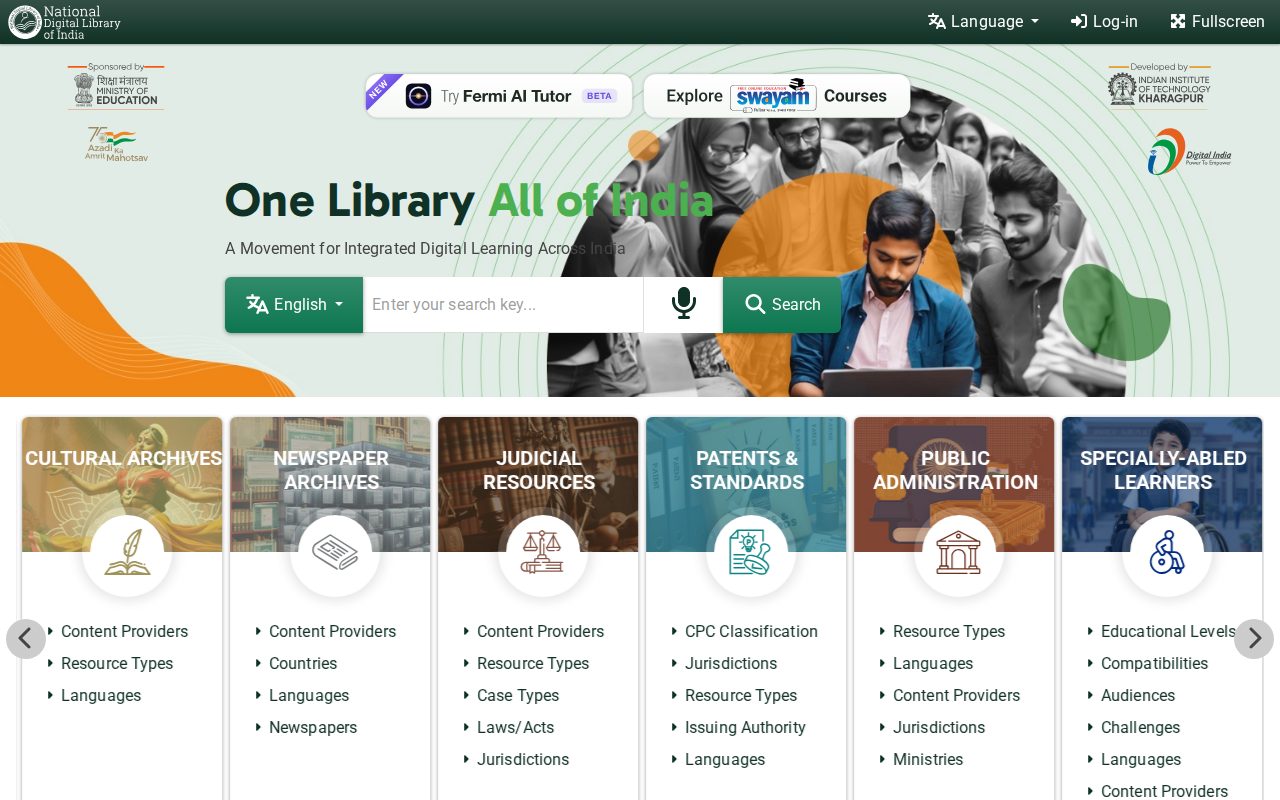The image size is (1280, 800).
Task: Open the Newspaper Archives category heading
Action: [331, 470]
